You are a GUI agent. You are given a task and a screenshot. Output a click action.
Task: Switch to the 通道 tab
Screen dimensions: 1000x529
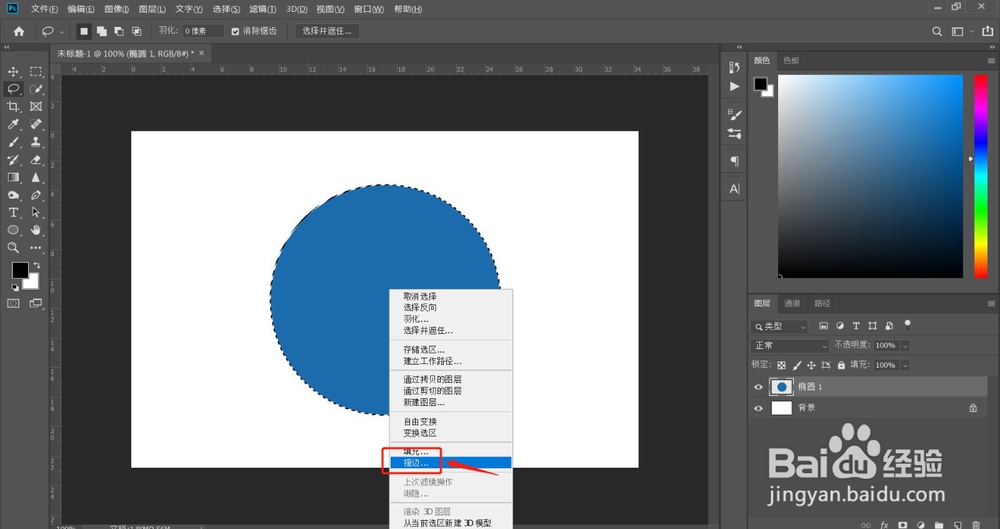(x=791, y=303)
